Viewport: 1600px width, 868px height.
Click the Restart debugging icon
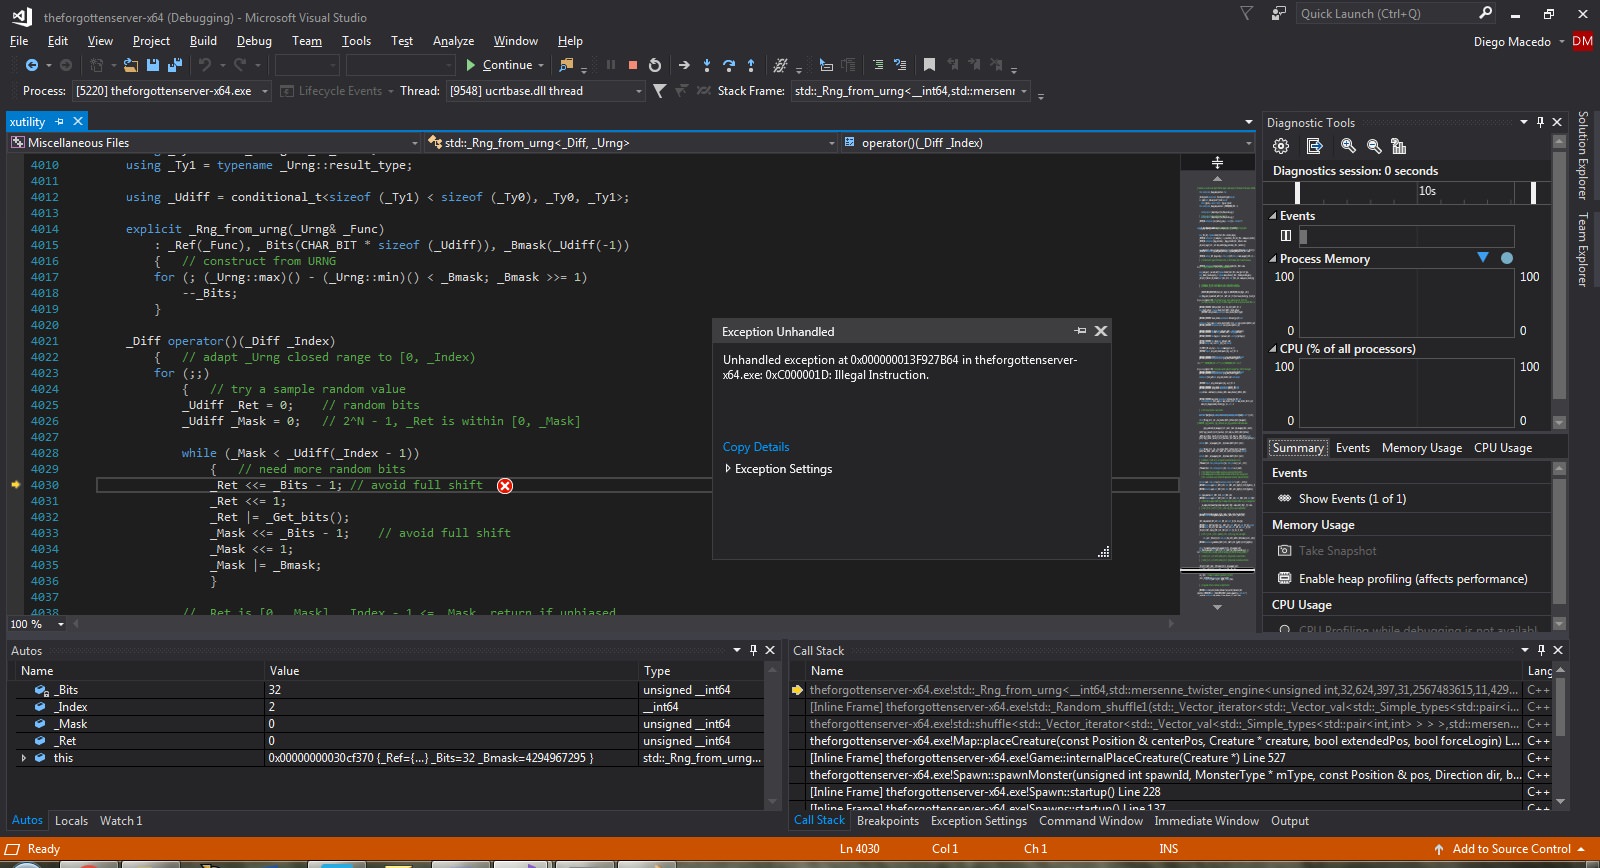tap(655, 65)
